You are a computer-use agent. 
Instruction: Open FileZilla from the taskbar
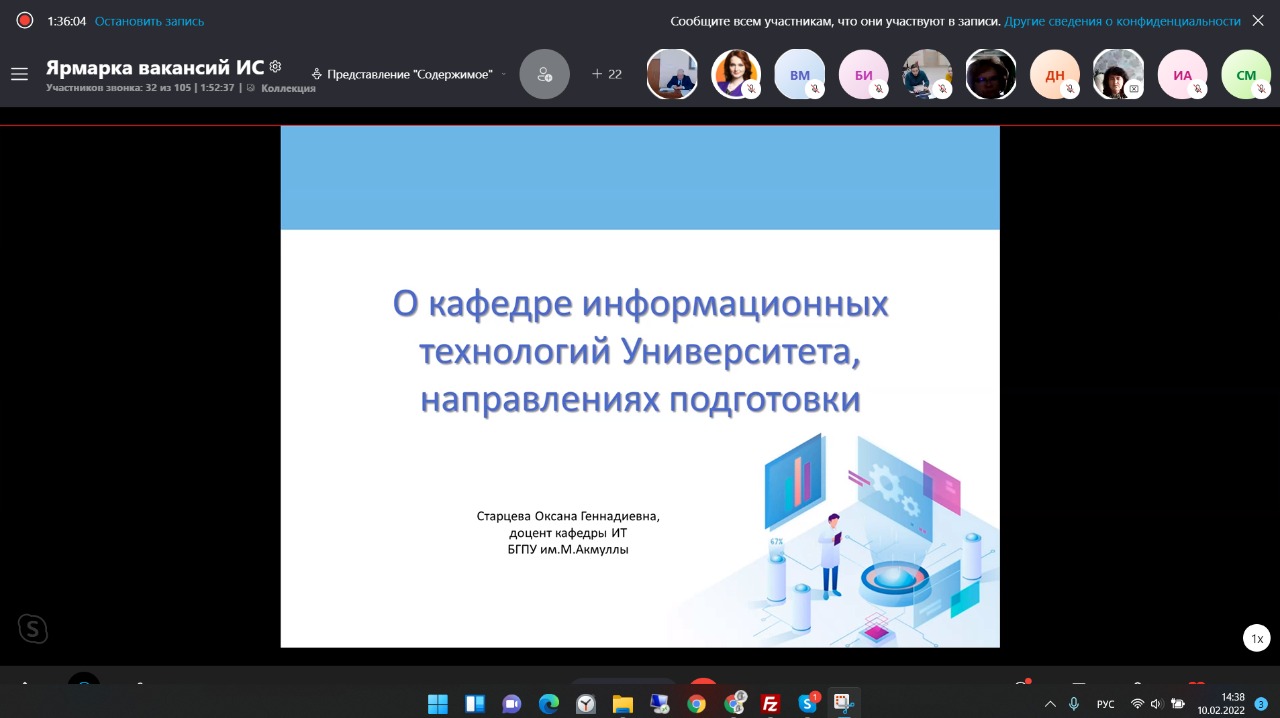click(770, 704)
